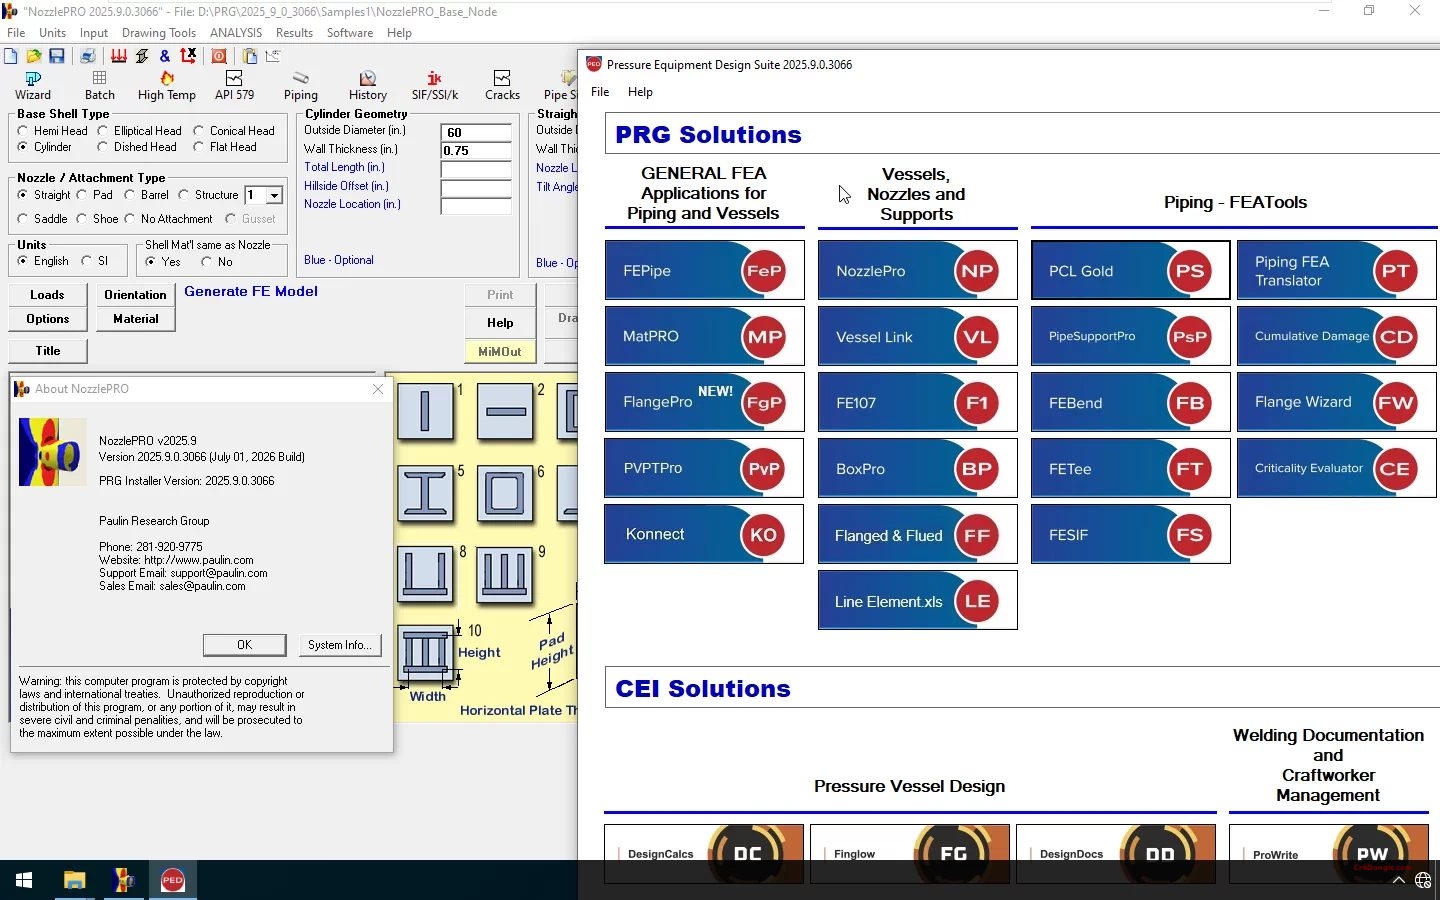Open the Windows Start menu
1440x900 pixels.
(x=24, y=880)
